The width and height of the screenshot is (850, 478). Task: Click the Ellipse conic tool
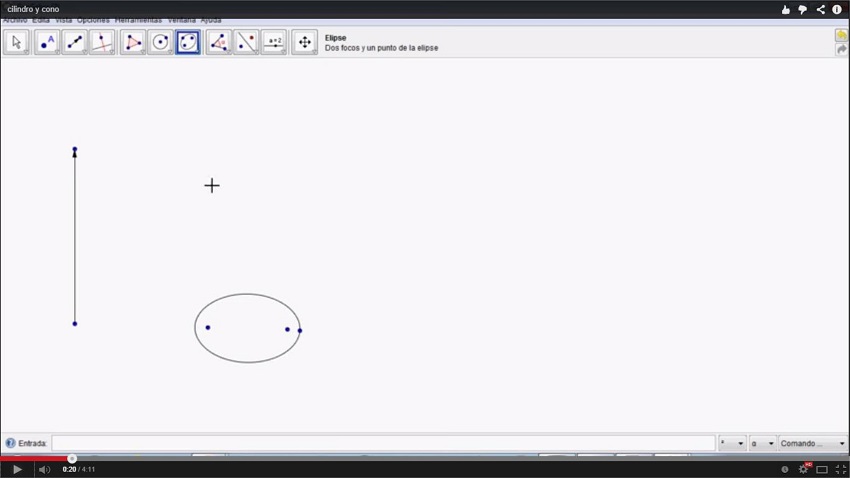(188, 42)
